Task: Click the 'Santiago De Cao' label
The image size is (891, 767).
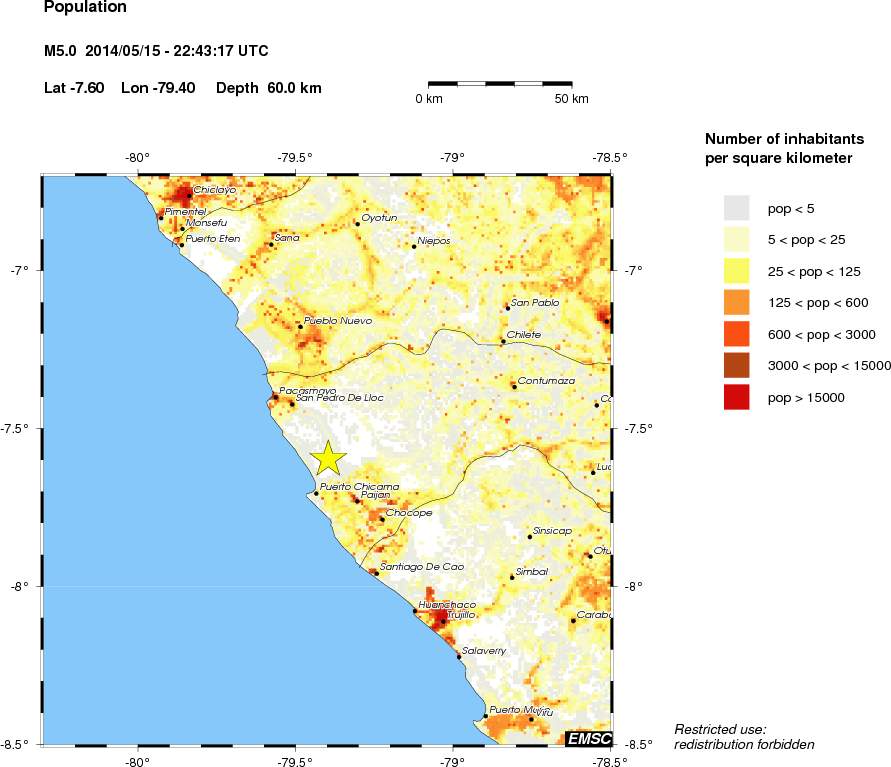Action: (x=422, y=566)
